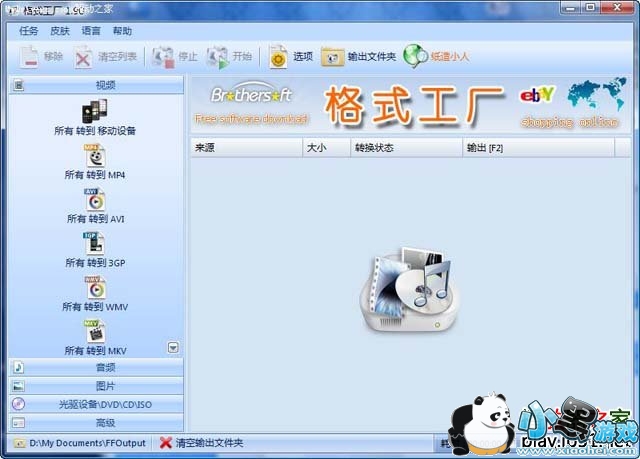640x459 pixels.
Task: Expand the 光驱设备\DVD\CD\ISO section
Action: click(x=96, y=404)
